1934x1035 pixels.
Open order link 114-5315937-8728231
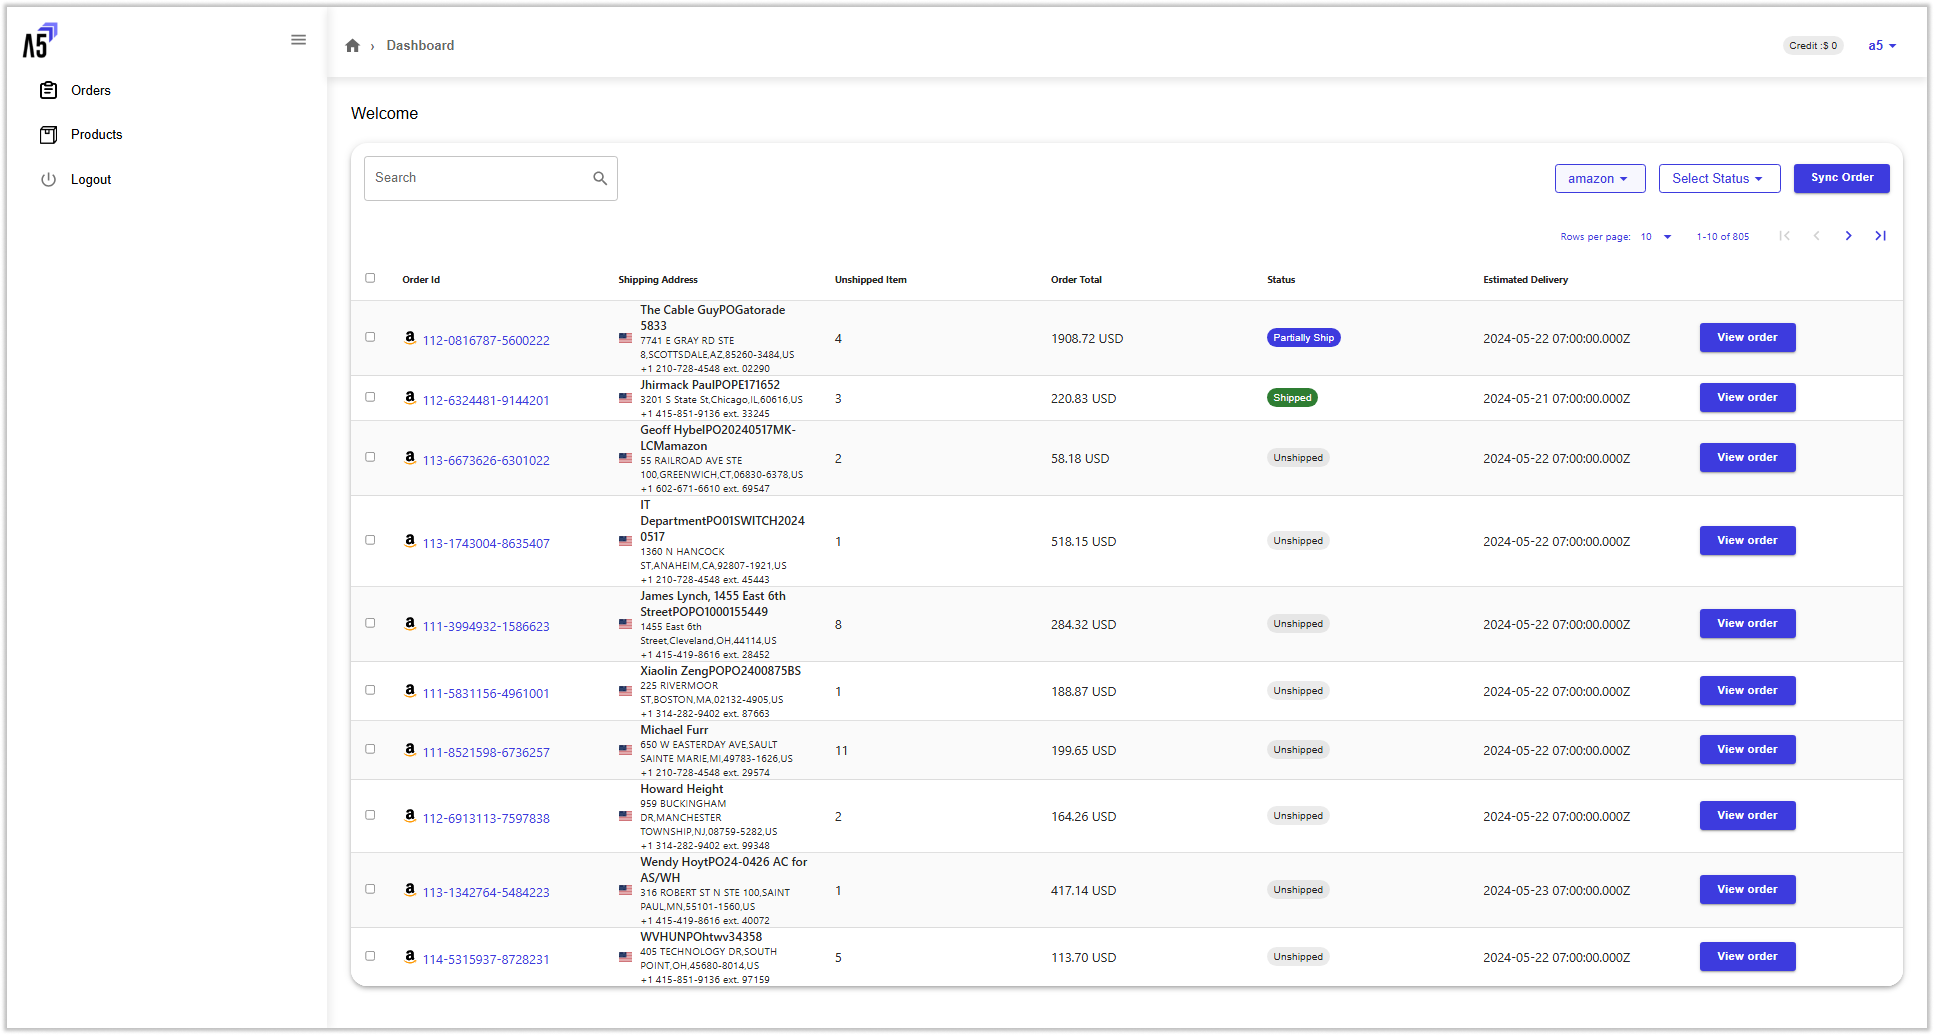pyautogui.click(x=486, y=960)
